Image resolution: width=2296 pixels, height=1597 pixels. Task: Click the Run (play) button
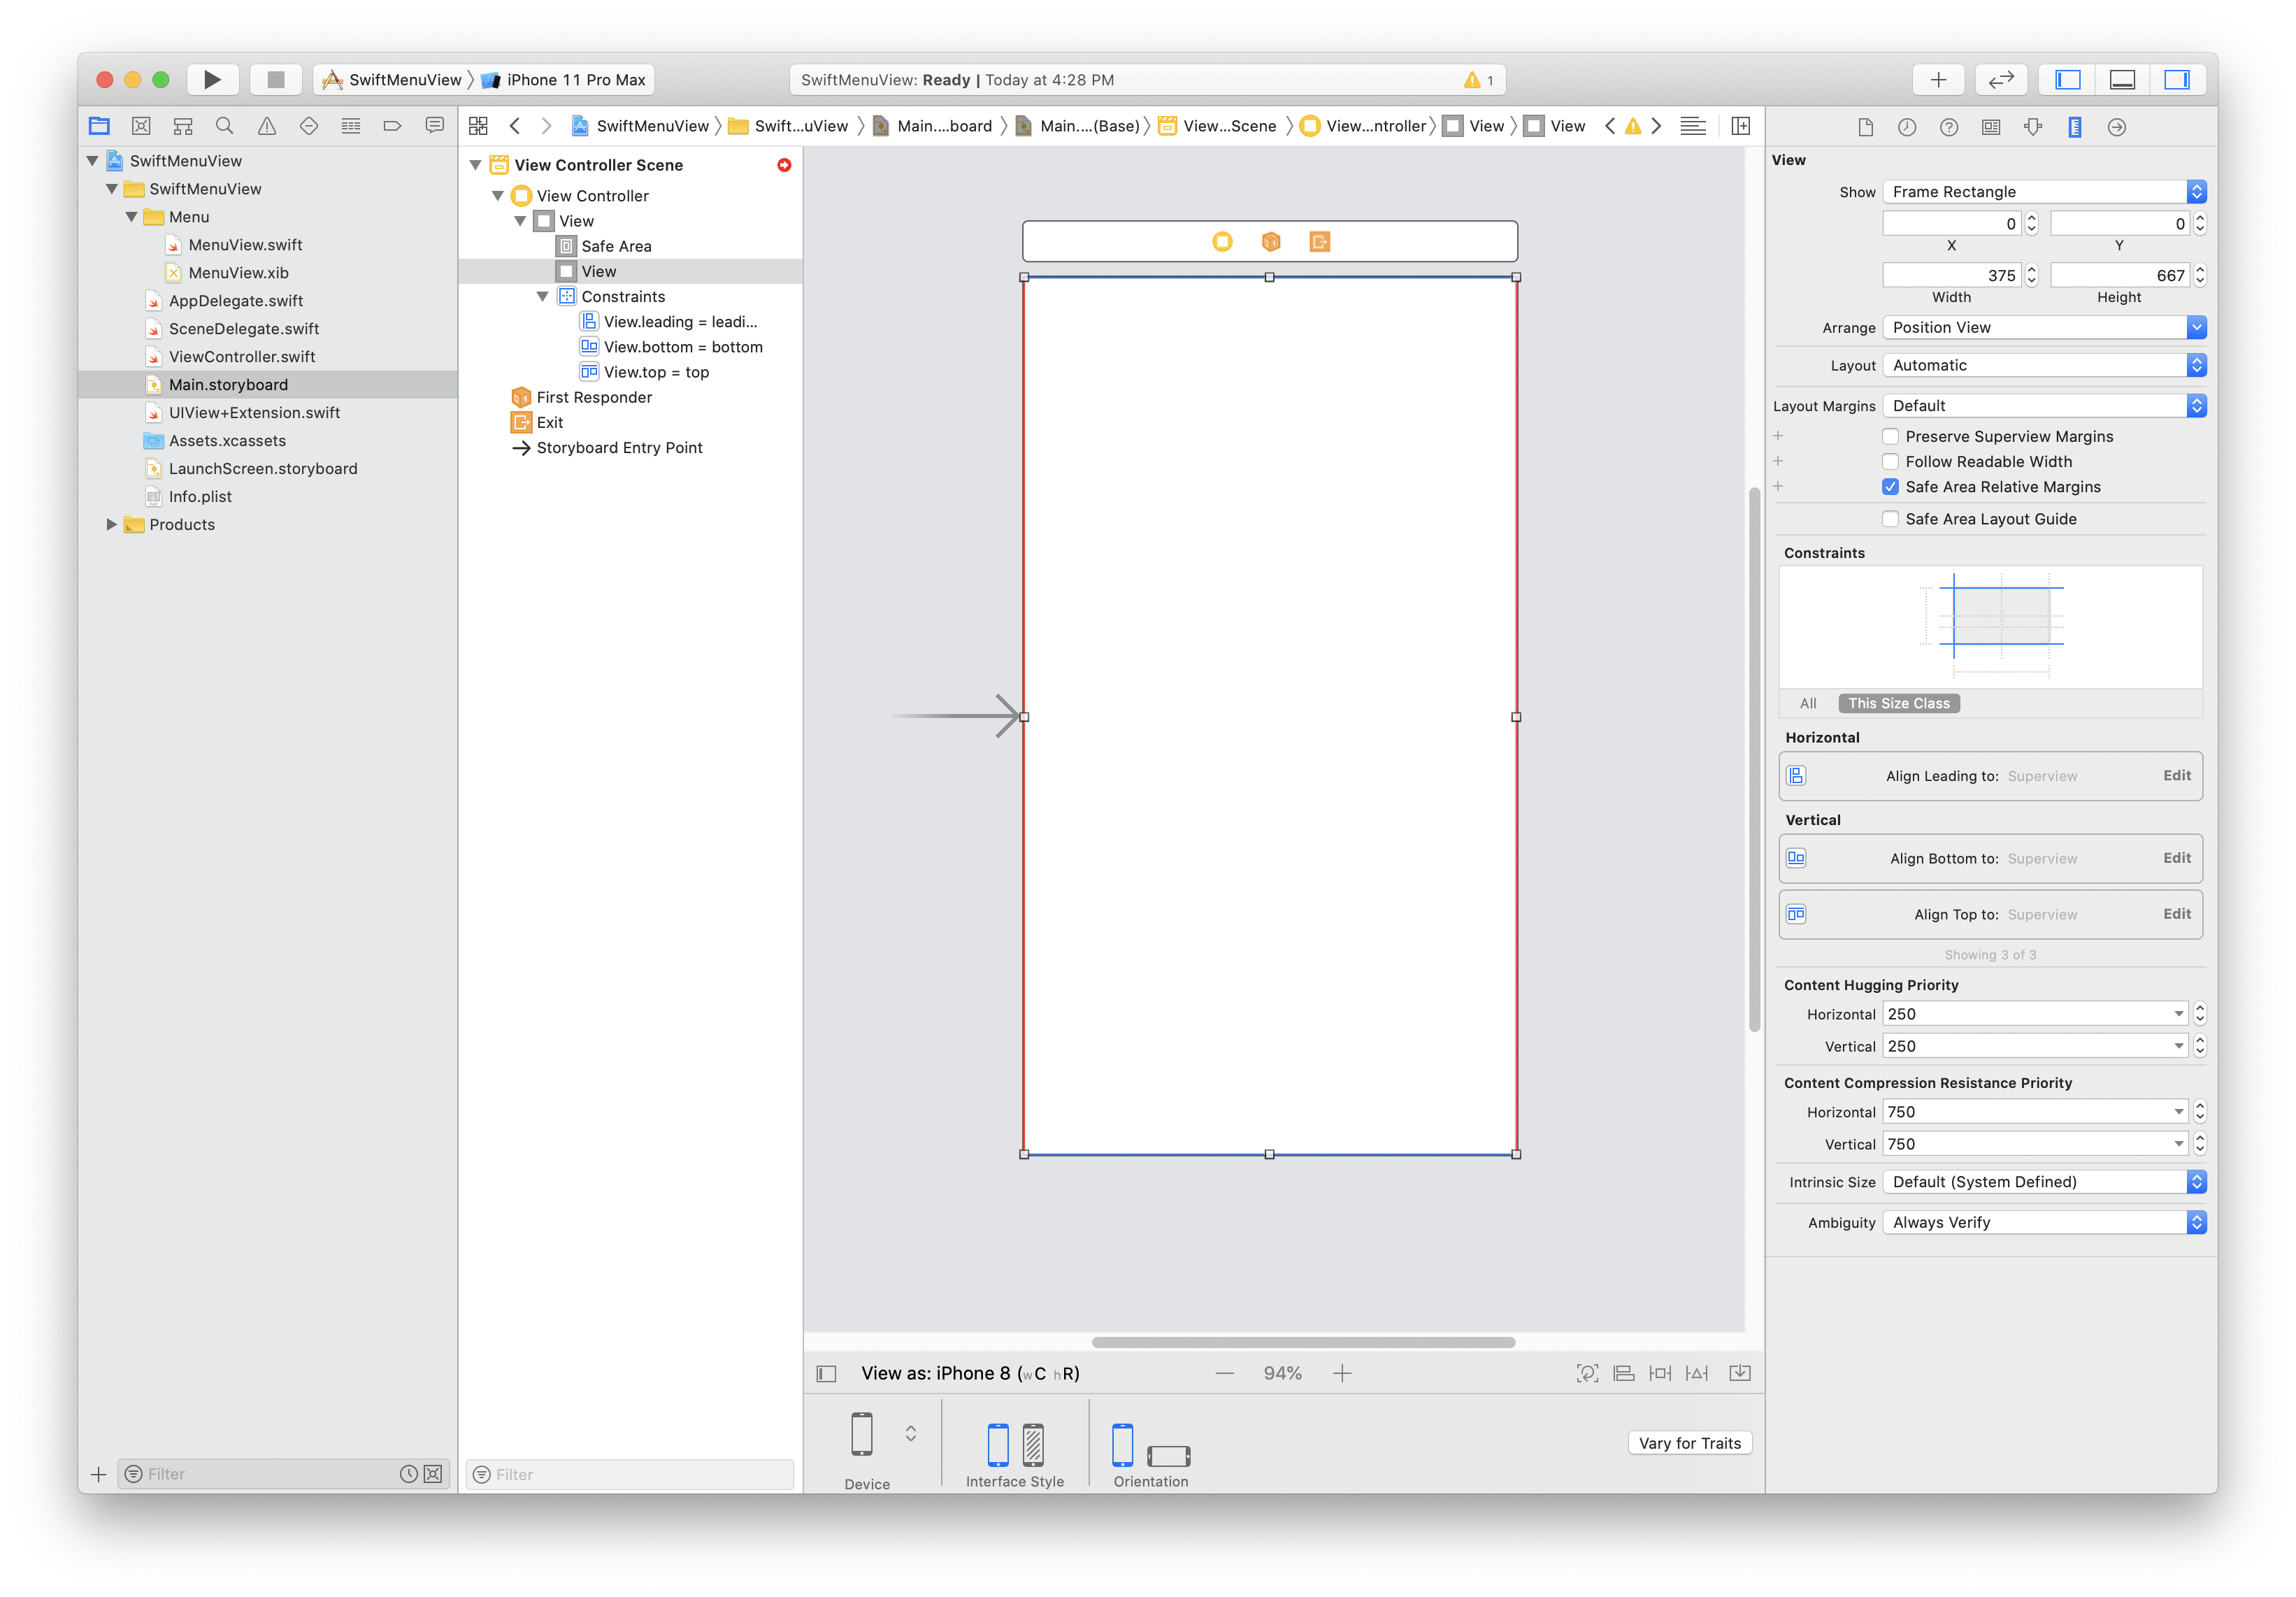tap(212, 80)
